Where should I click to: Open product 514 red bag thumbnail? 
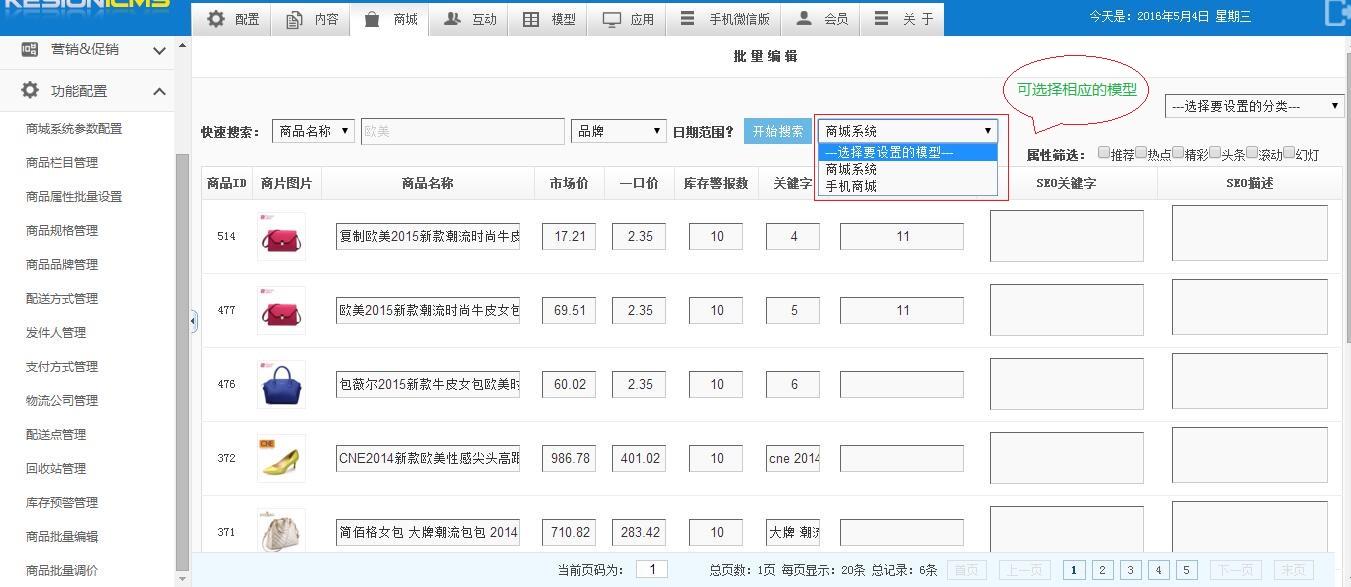coord(281,237)
